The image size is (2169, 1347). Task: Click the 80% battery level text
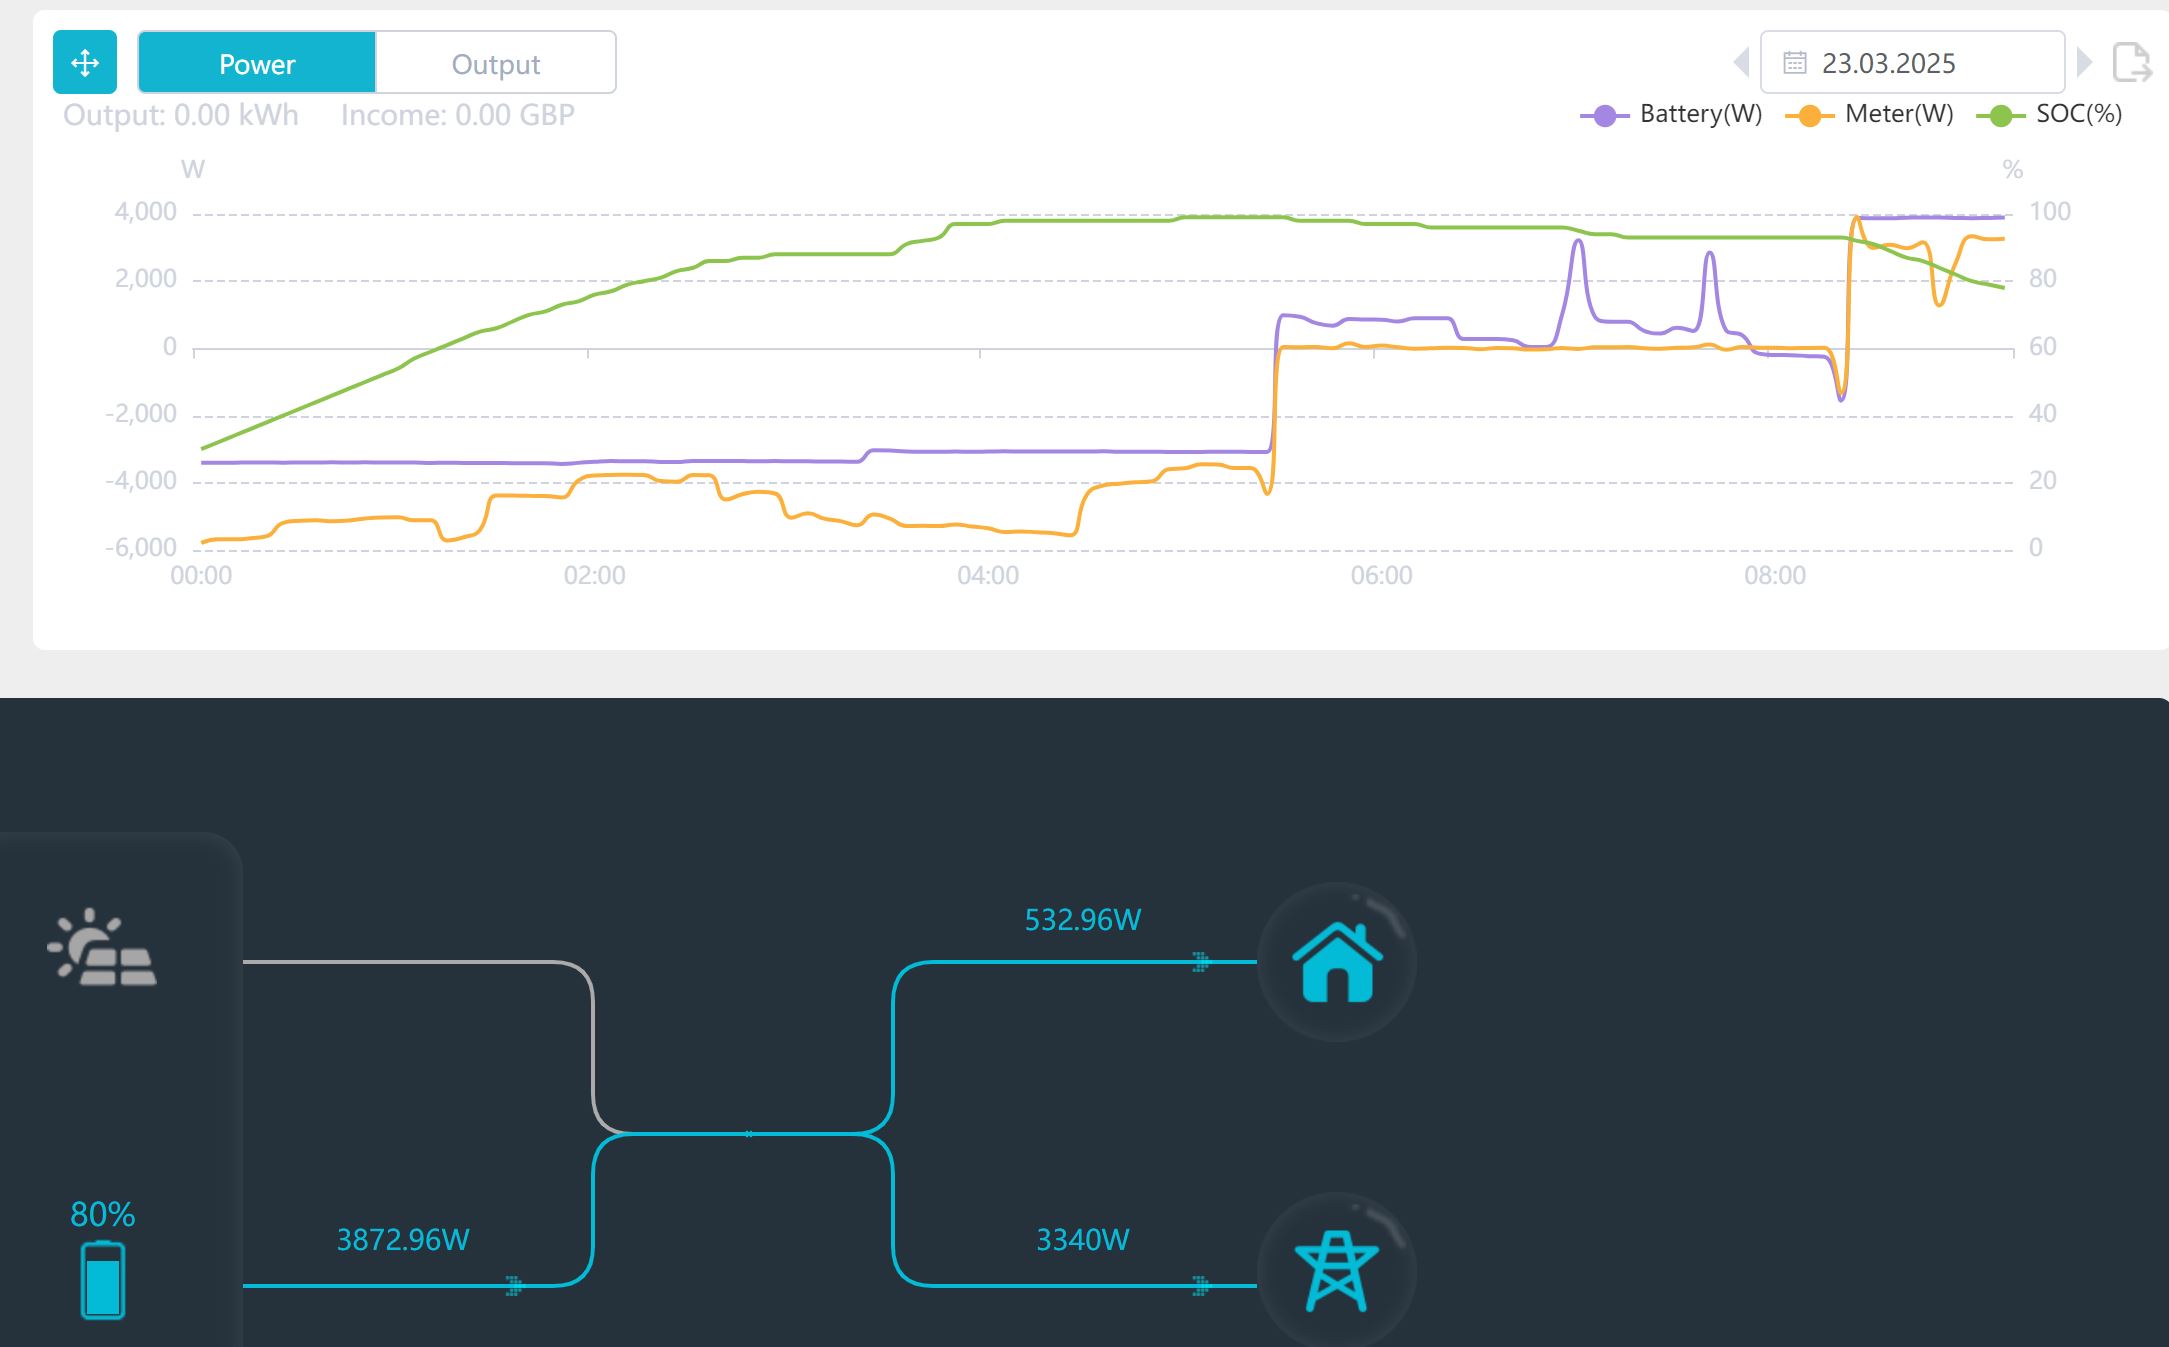tap(102, 1214)
